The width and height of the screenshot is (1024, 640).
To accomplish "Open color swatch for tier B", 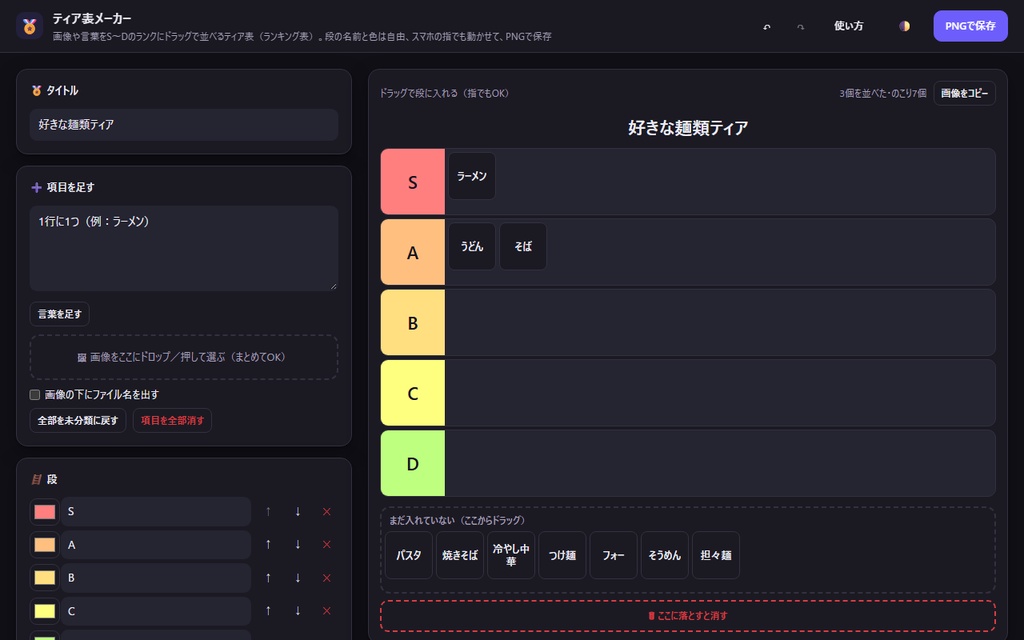I will pyautogui.click(x=44, y=578).
